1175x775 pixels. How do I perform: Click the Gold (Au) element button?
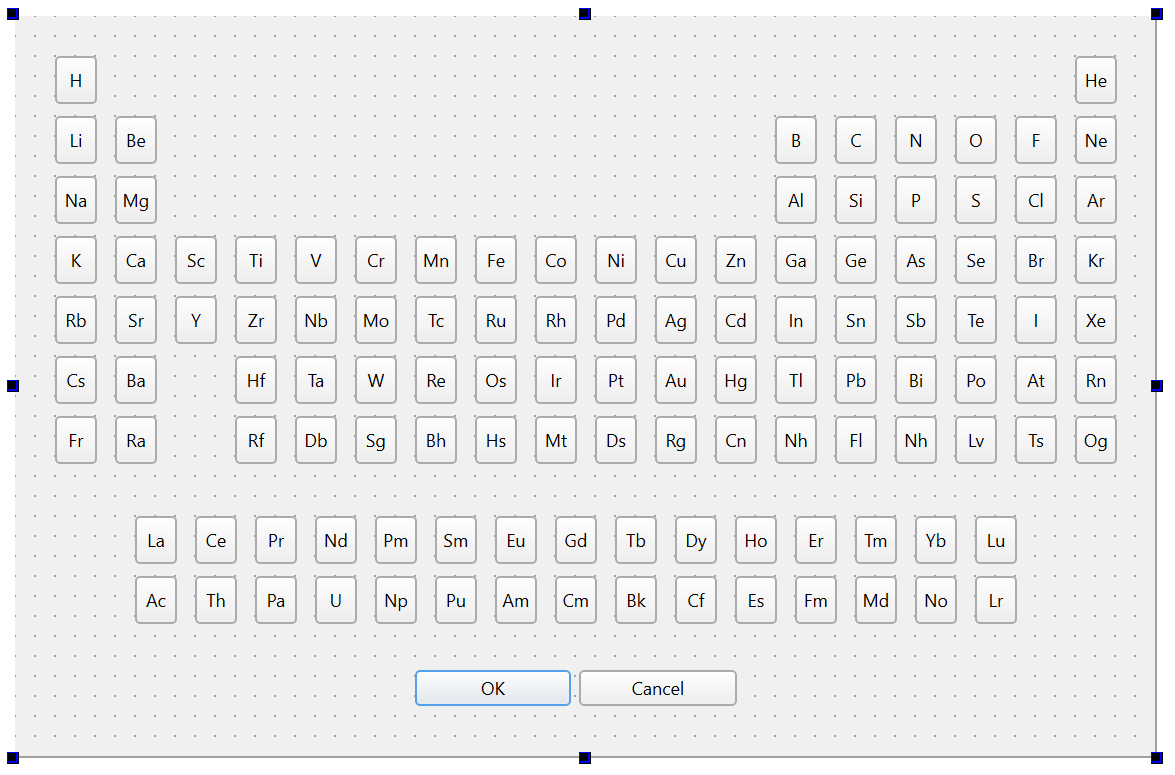pyautogui.click(x=676, y=380)
